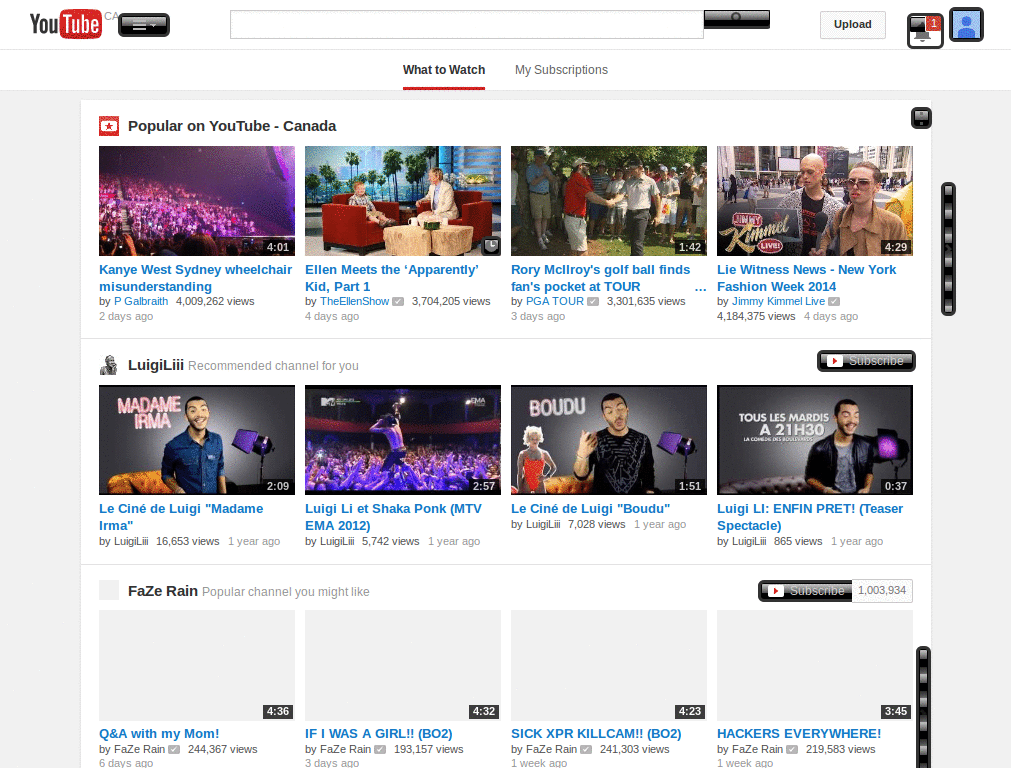Viewport: 1024px width, 768px height.
Task: Click FaZe Rain channel avatar placeholder
Action: pos(109,590)
